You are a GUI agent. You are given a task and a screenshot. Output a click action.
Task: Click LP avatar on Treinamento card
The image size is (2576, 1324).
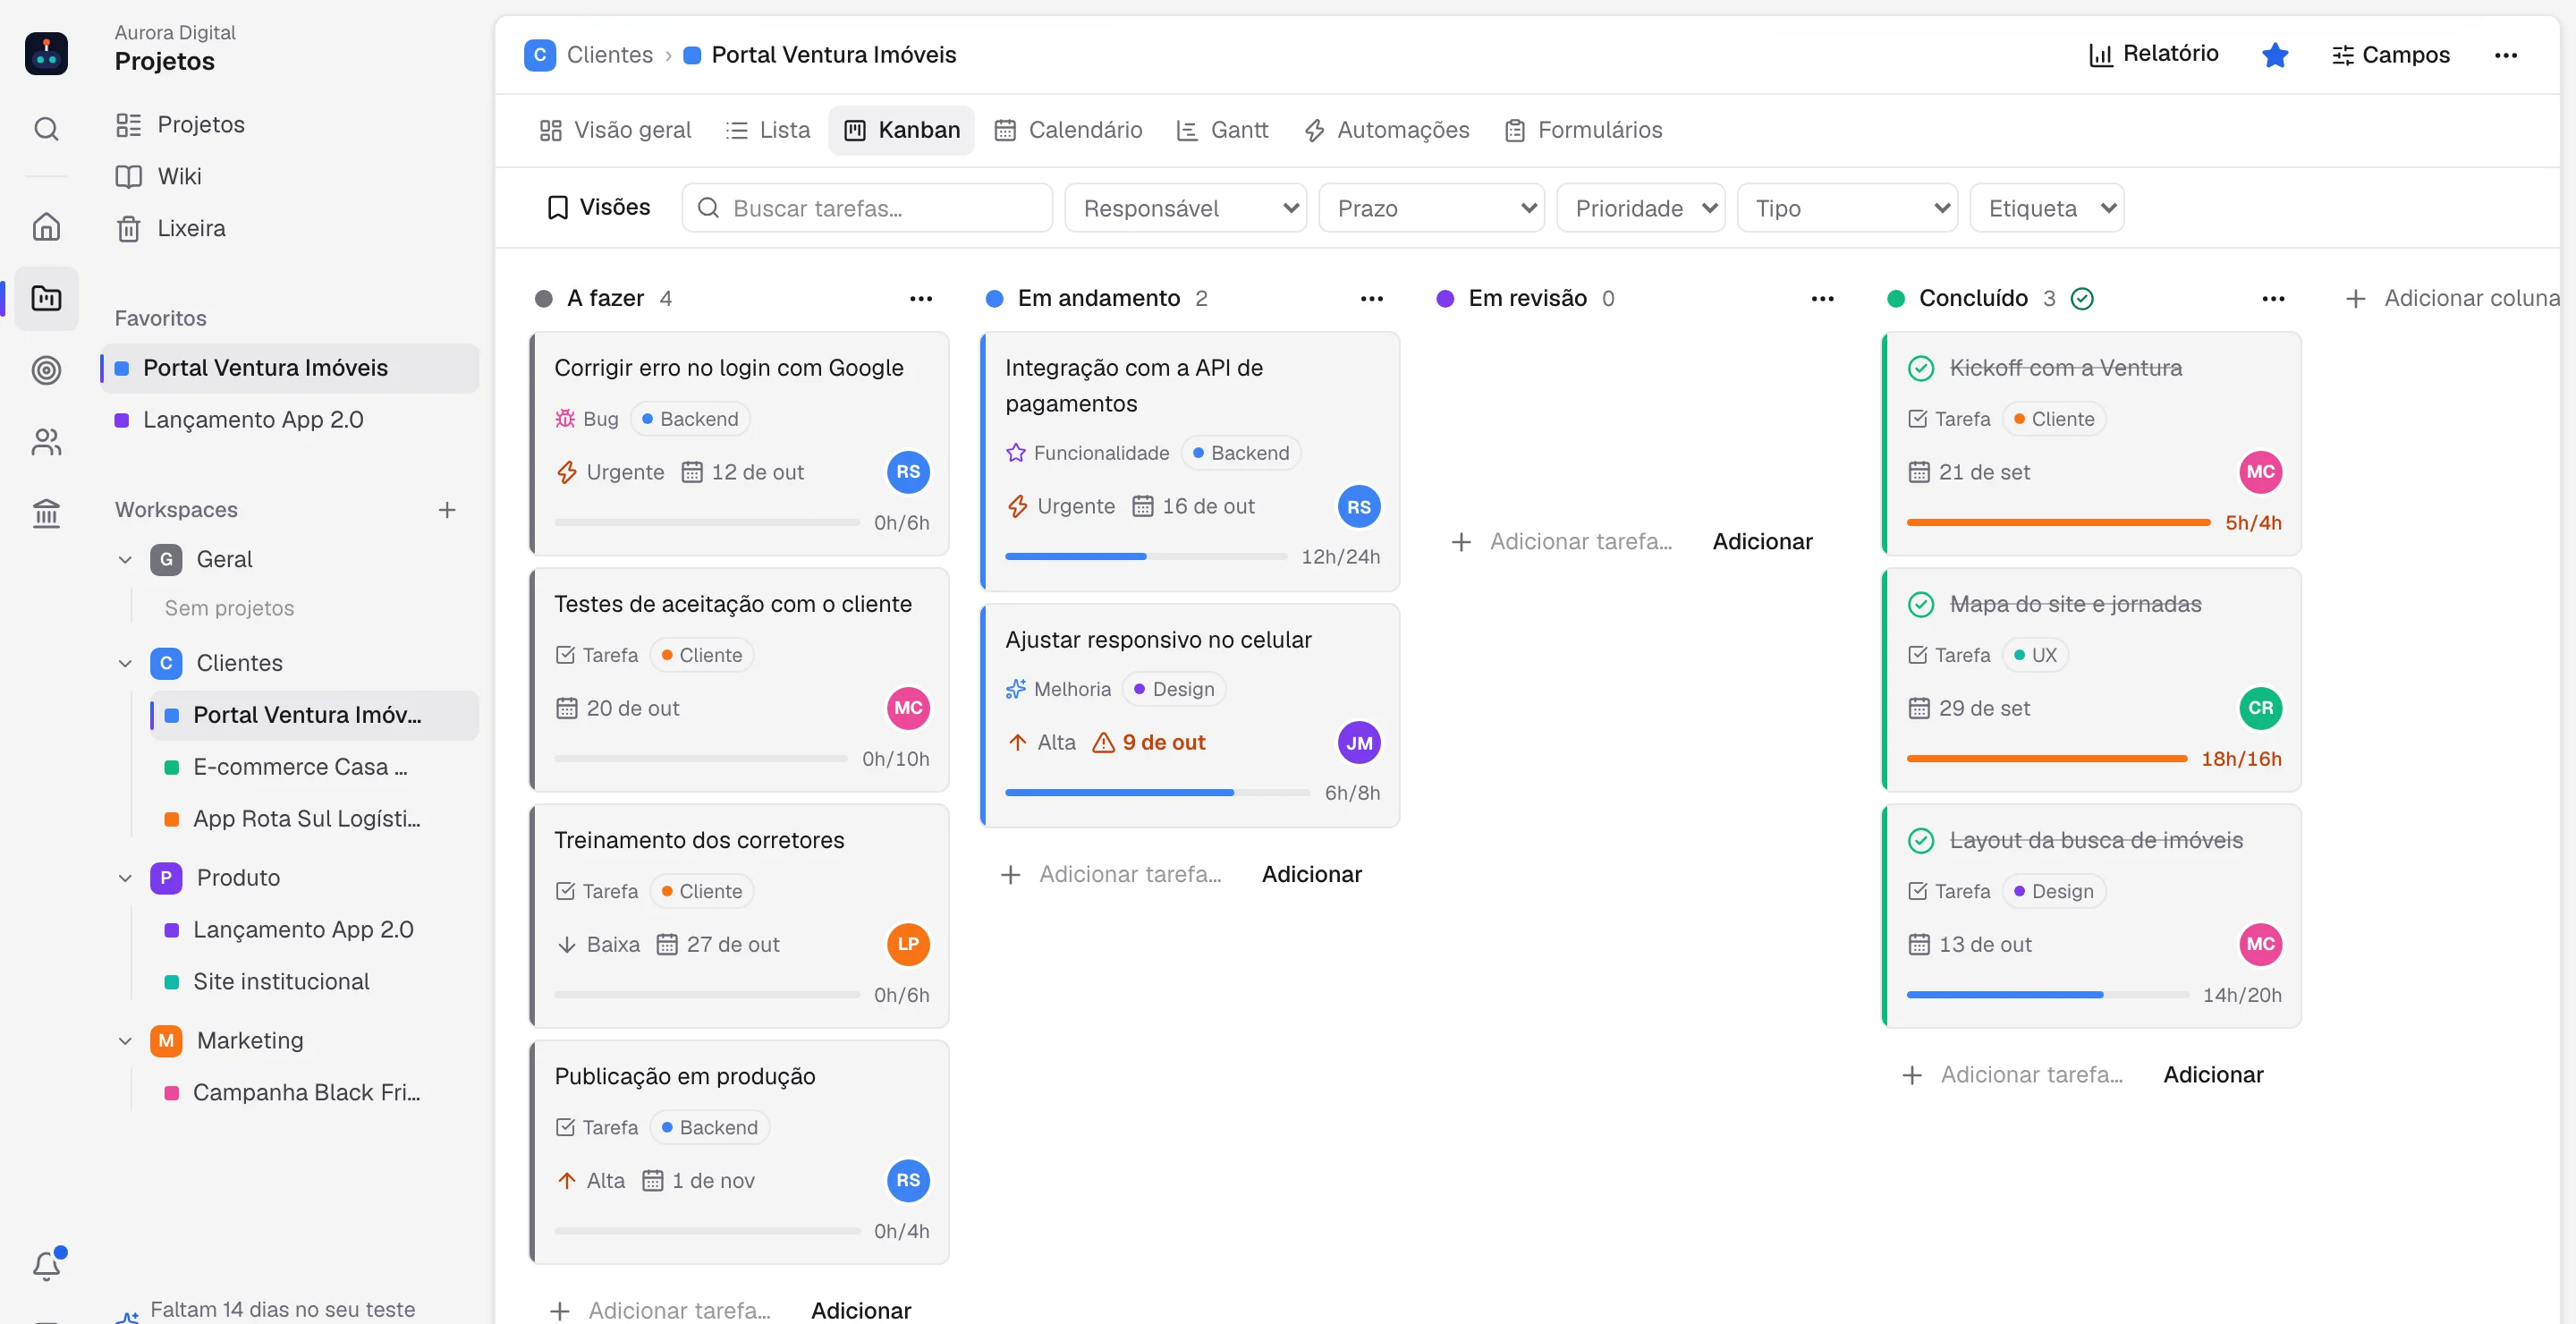click(x=908, y=944)
